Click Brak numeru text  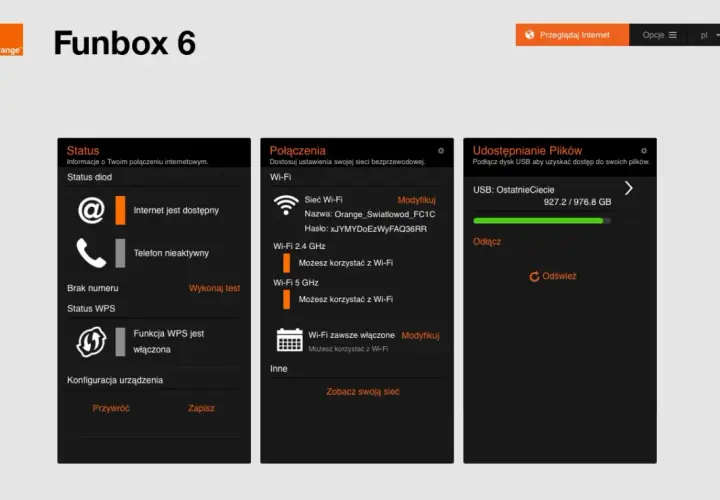click(x=93, y=288)
